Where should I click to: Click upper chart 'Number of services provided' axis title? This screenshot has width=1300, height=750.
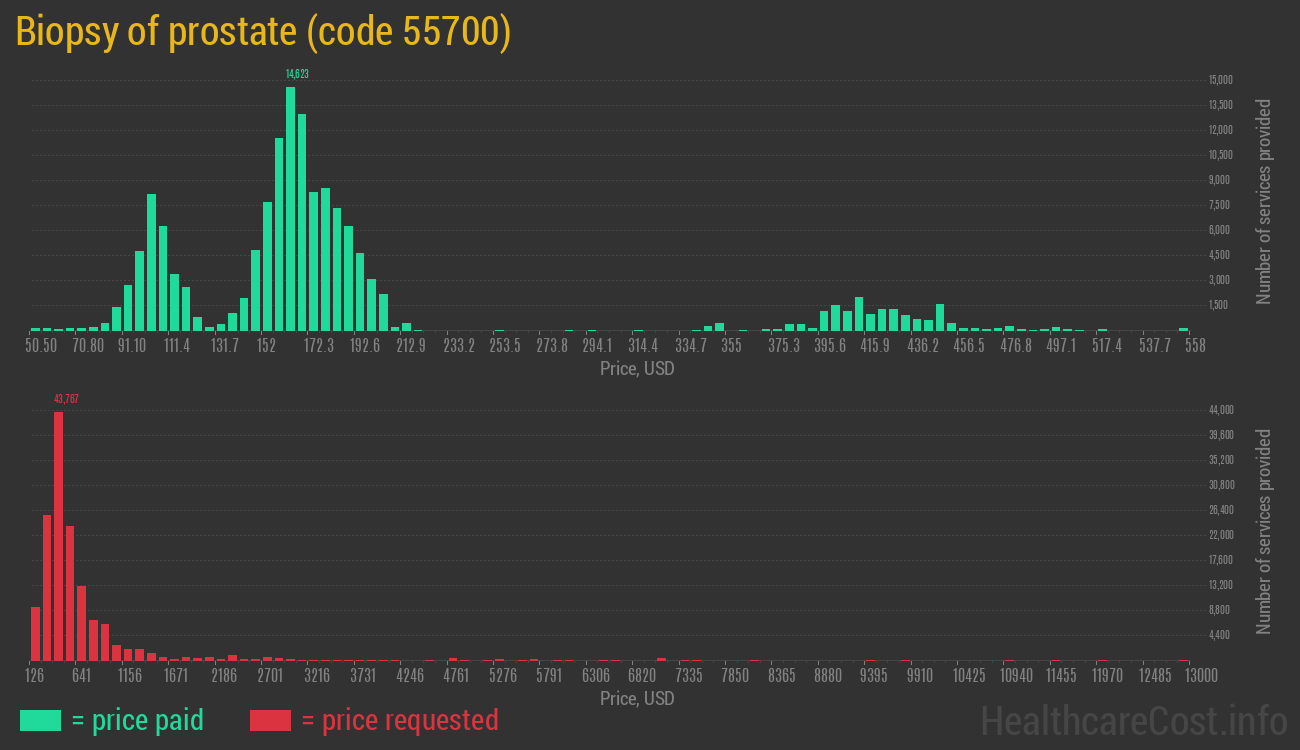(x=1264, y=202)
